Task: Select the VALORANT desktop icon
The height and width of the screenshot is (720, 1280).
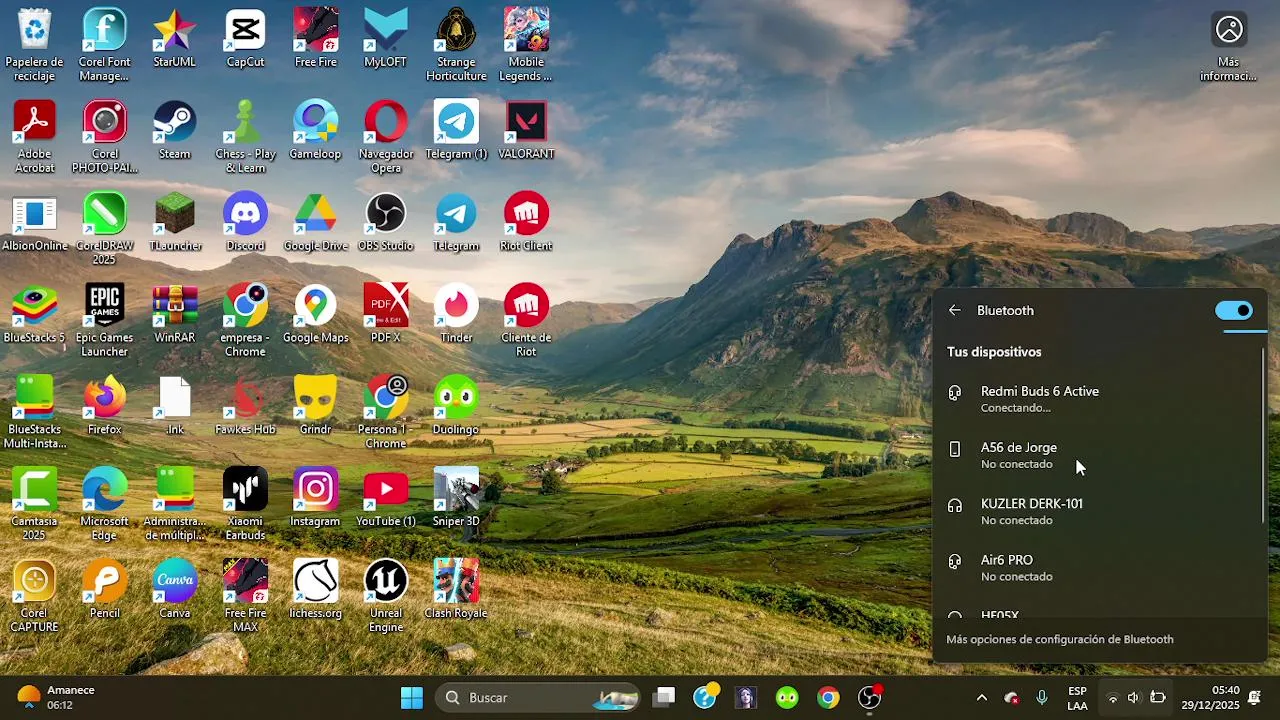Action: pyautogui.click(x=526, y=131)
